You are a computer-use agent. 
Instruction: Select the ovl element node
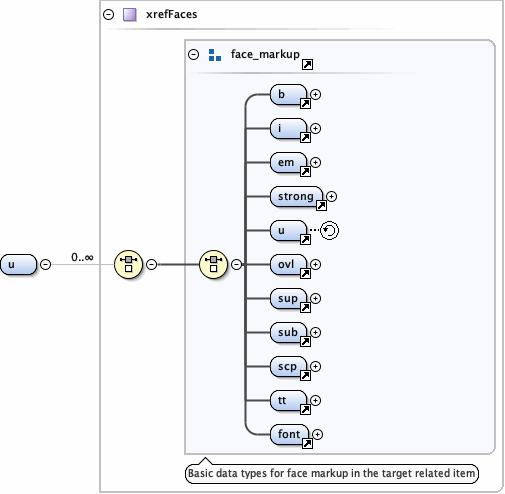click(x=288, y=265)
